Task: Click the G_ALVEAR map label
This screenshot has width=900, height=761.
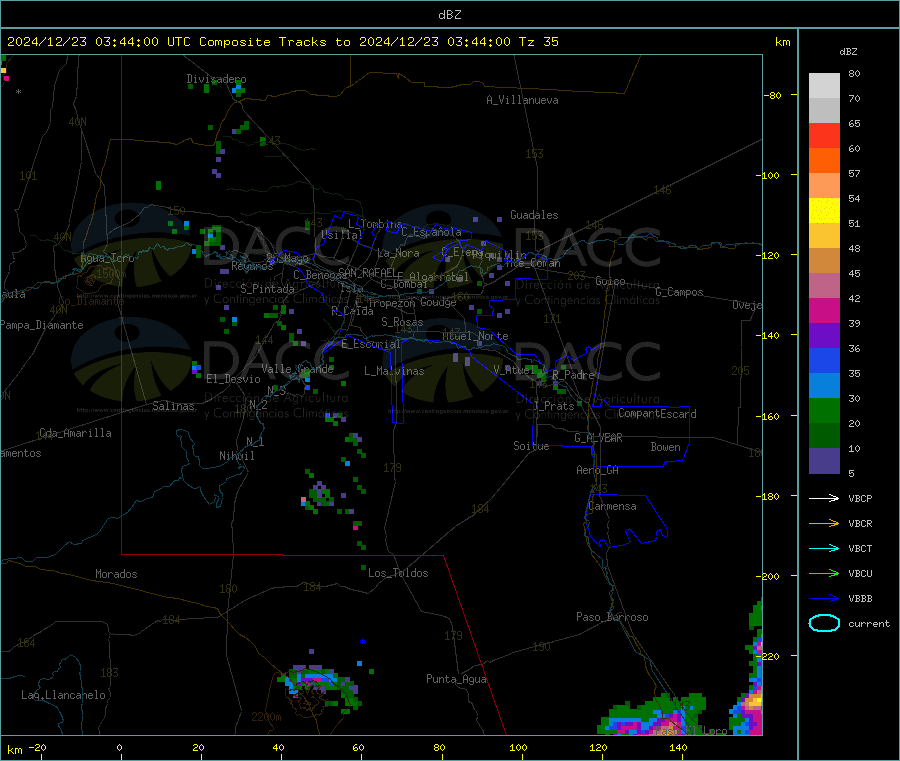Action: (598, 438)
